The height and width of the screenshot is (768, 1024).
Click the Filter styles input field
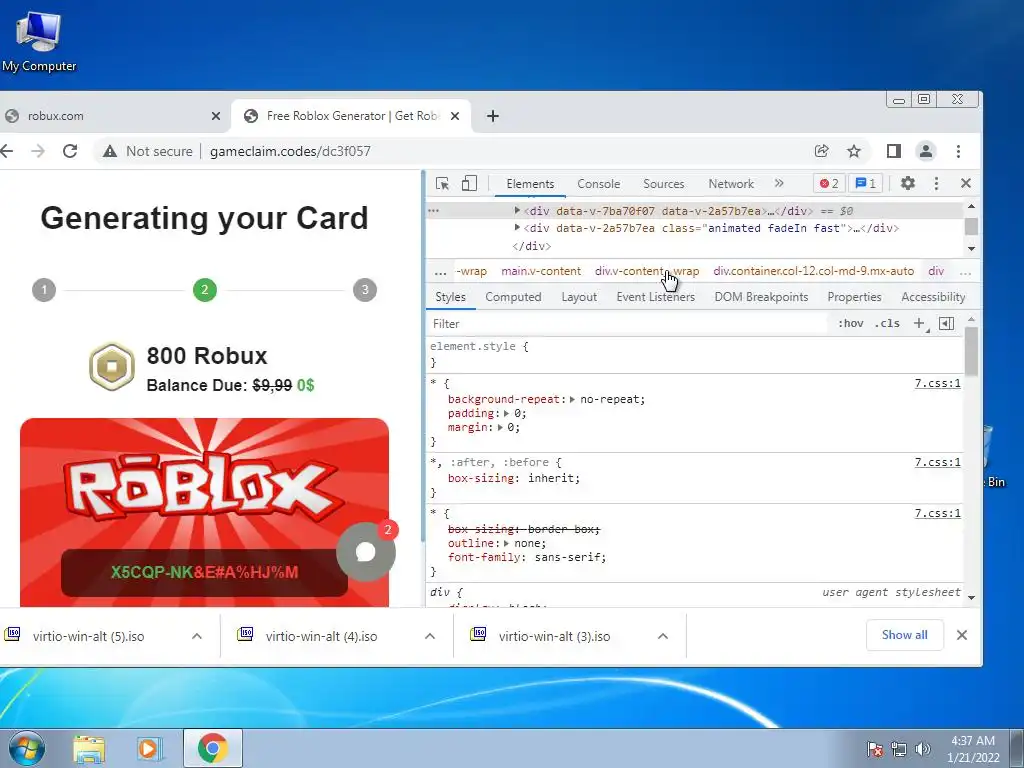point(627,324)
